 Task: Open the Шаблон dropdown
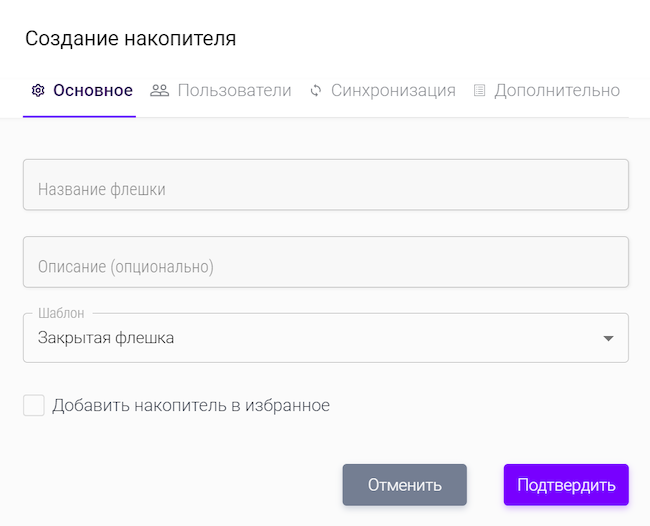coord(325,338)
